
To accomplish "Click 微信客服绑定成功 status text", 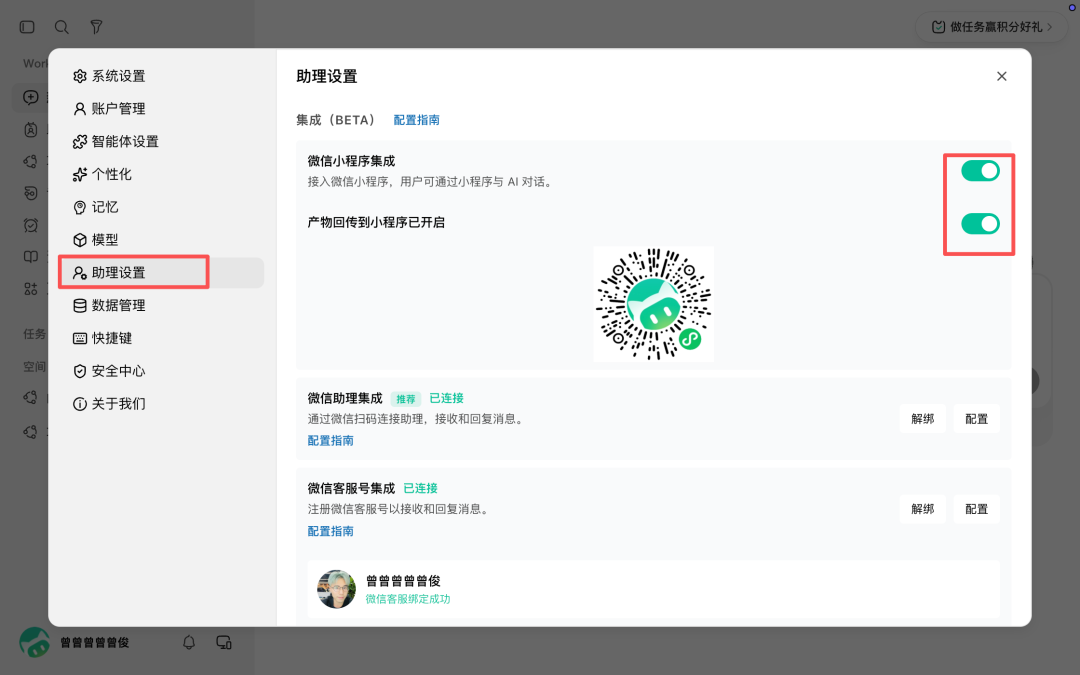I will pyautogui.click(x=408, y=599).
